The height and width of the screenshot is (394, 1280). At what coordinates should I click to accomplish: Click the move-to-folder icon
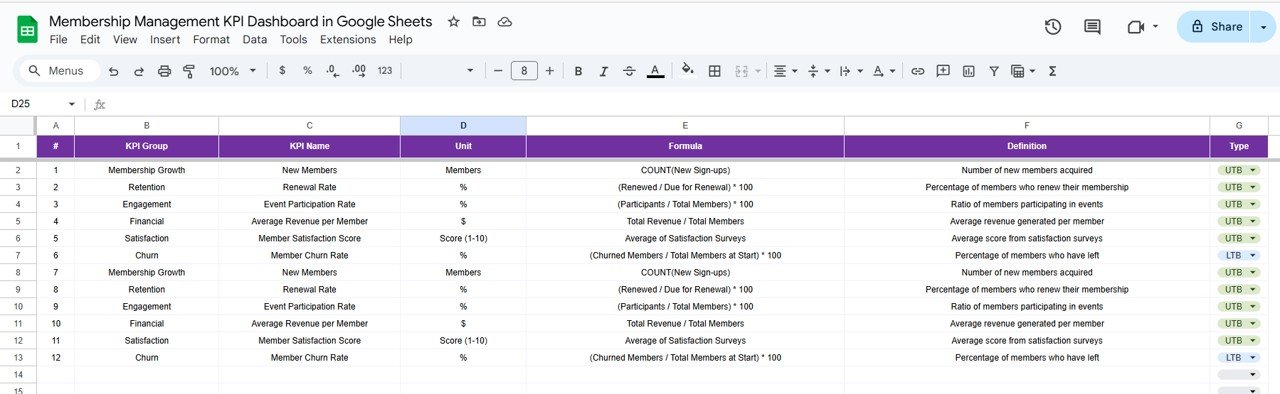[479, 21]
